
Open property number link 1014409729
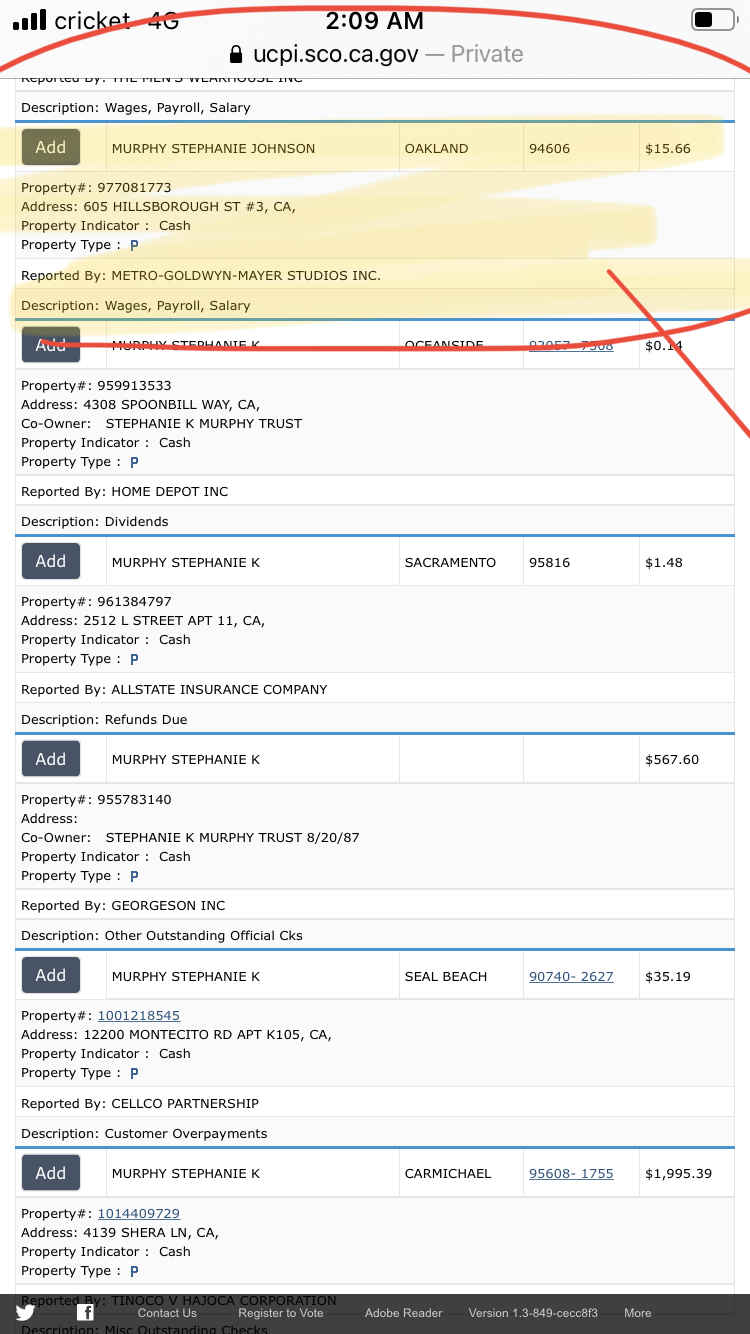coord(139,1214)
